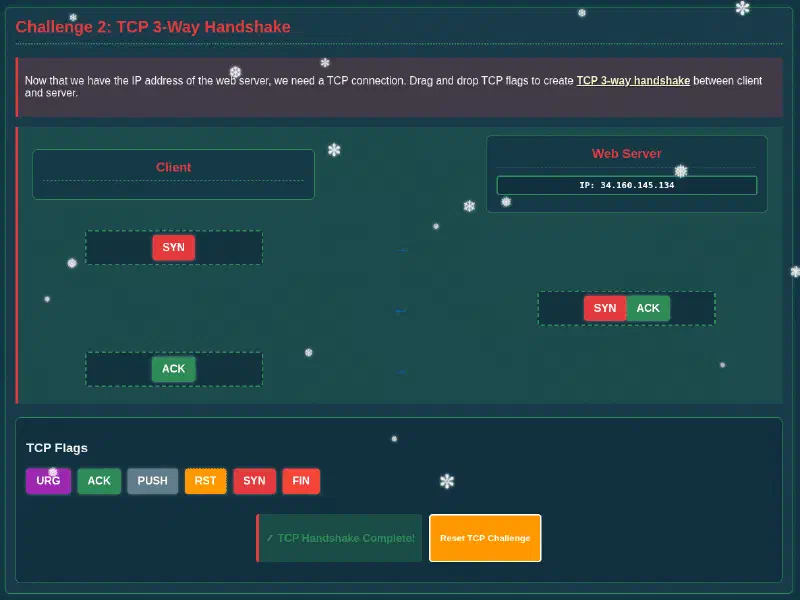Click the URG flag in TCP Flags
The image size is (800, 600).
[48, 481]
